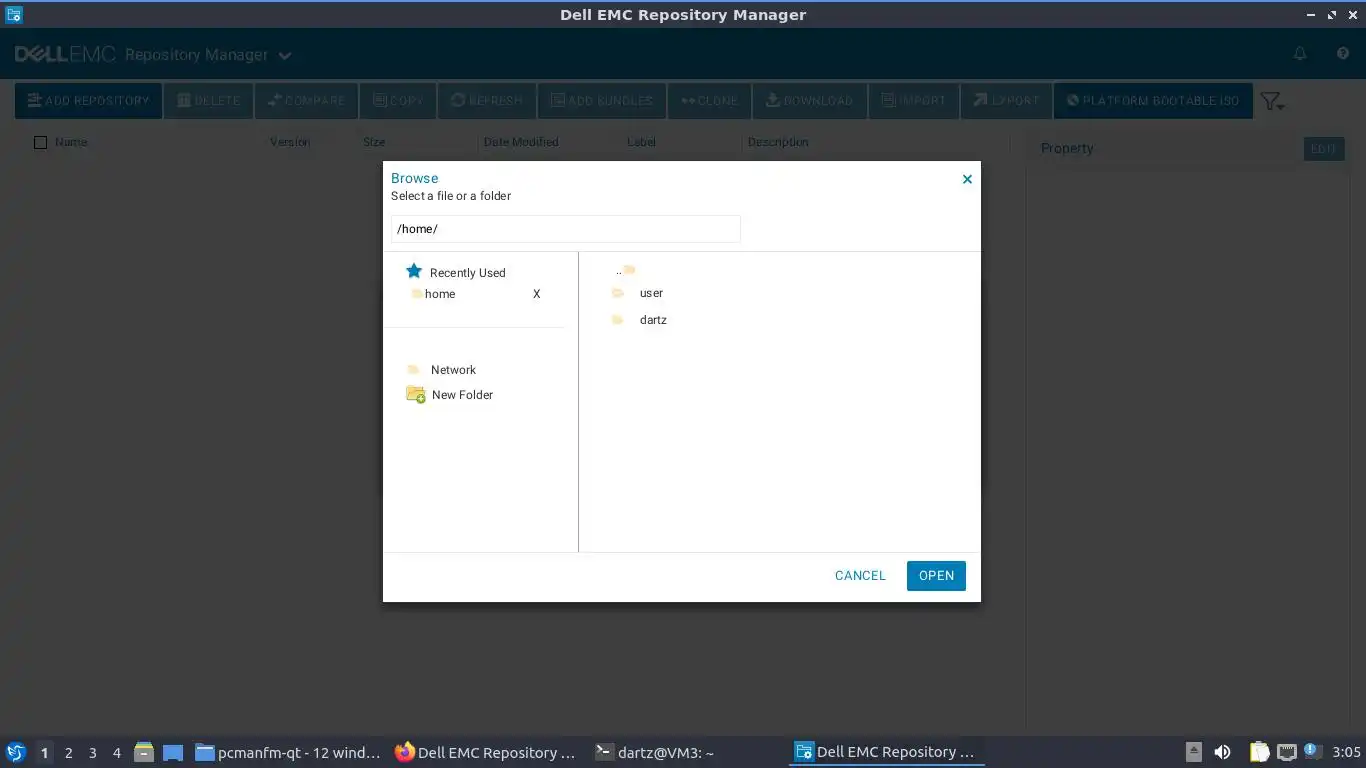The height and width of the screenshot is (768, 1366).
Task: Switch to virtual desktop 2
Action: (68, 753)
